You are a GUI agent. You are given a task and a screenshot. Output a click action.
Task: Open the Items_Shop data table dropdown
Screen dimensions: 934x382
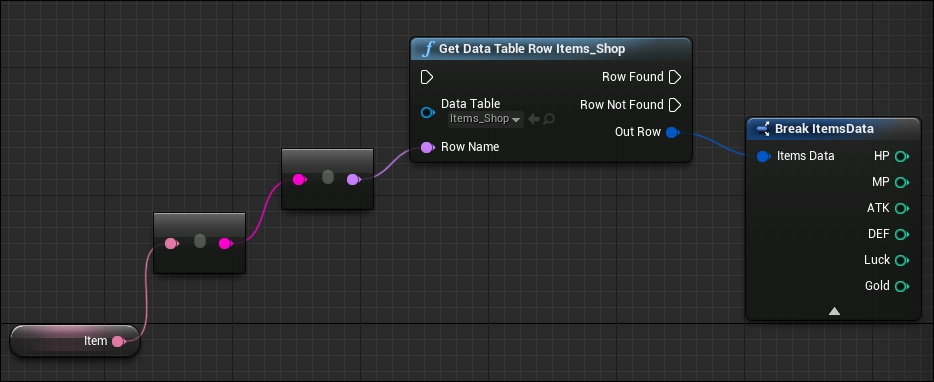point(486,119)
